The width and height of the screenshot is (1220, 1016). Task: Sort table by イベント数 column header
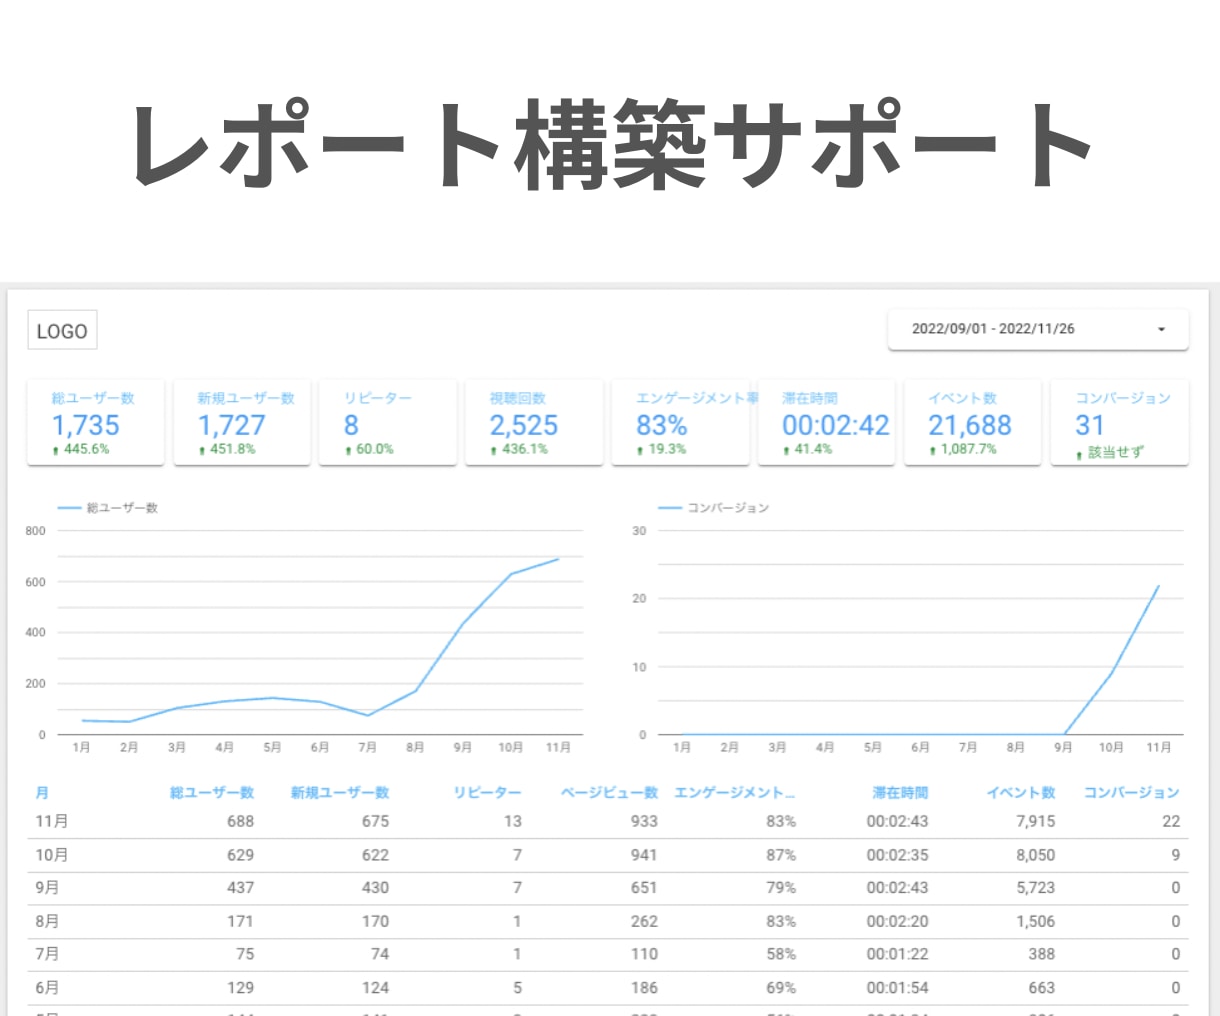pos(1021,792)
